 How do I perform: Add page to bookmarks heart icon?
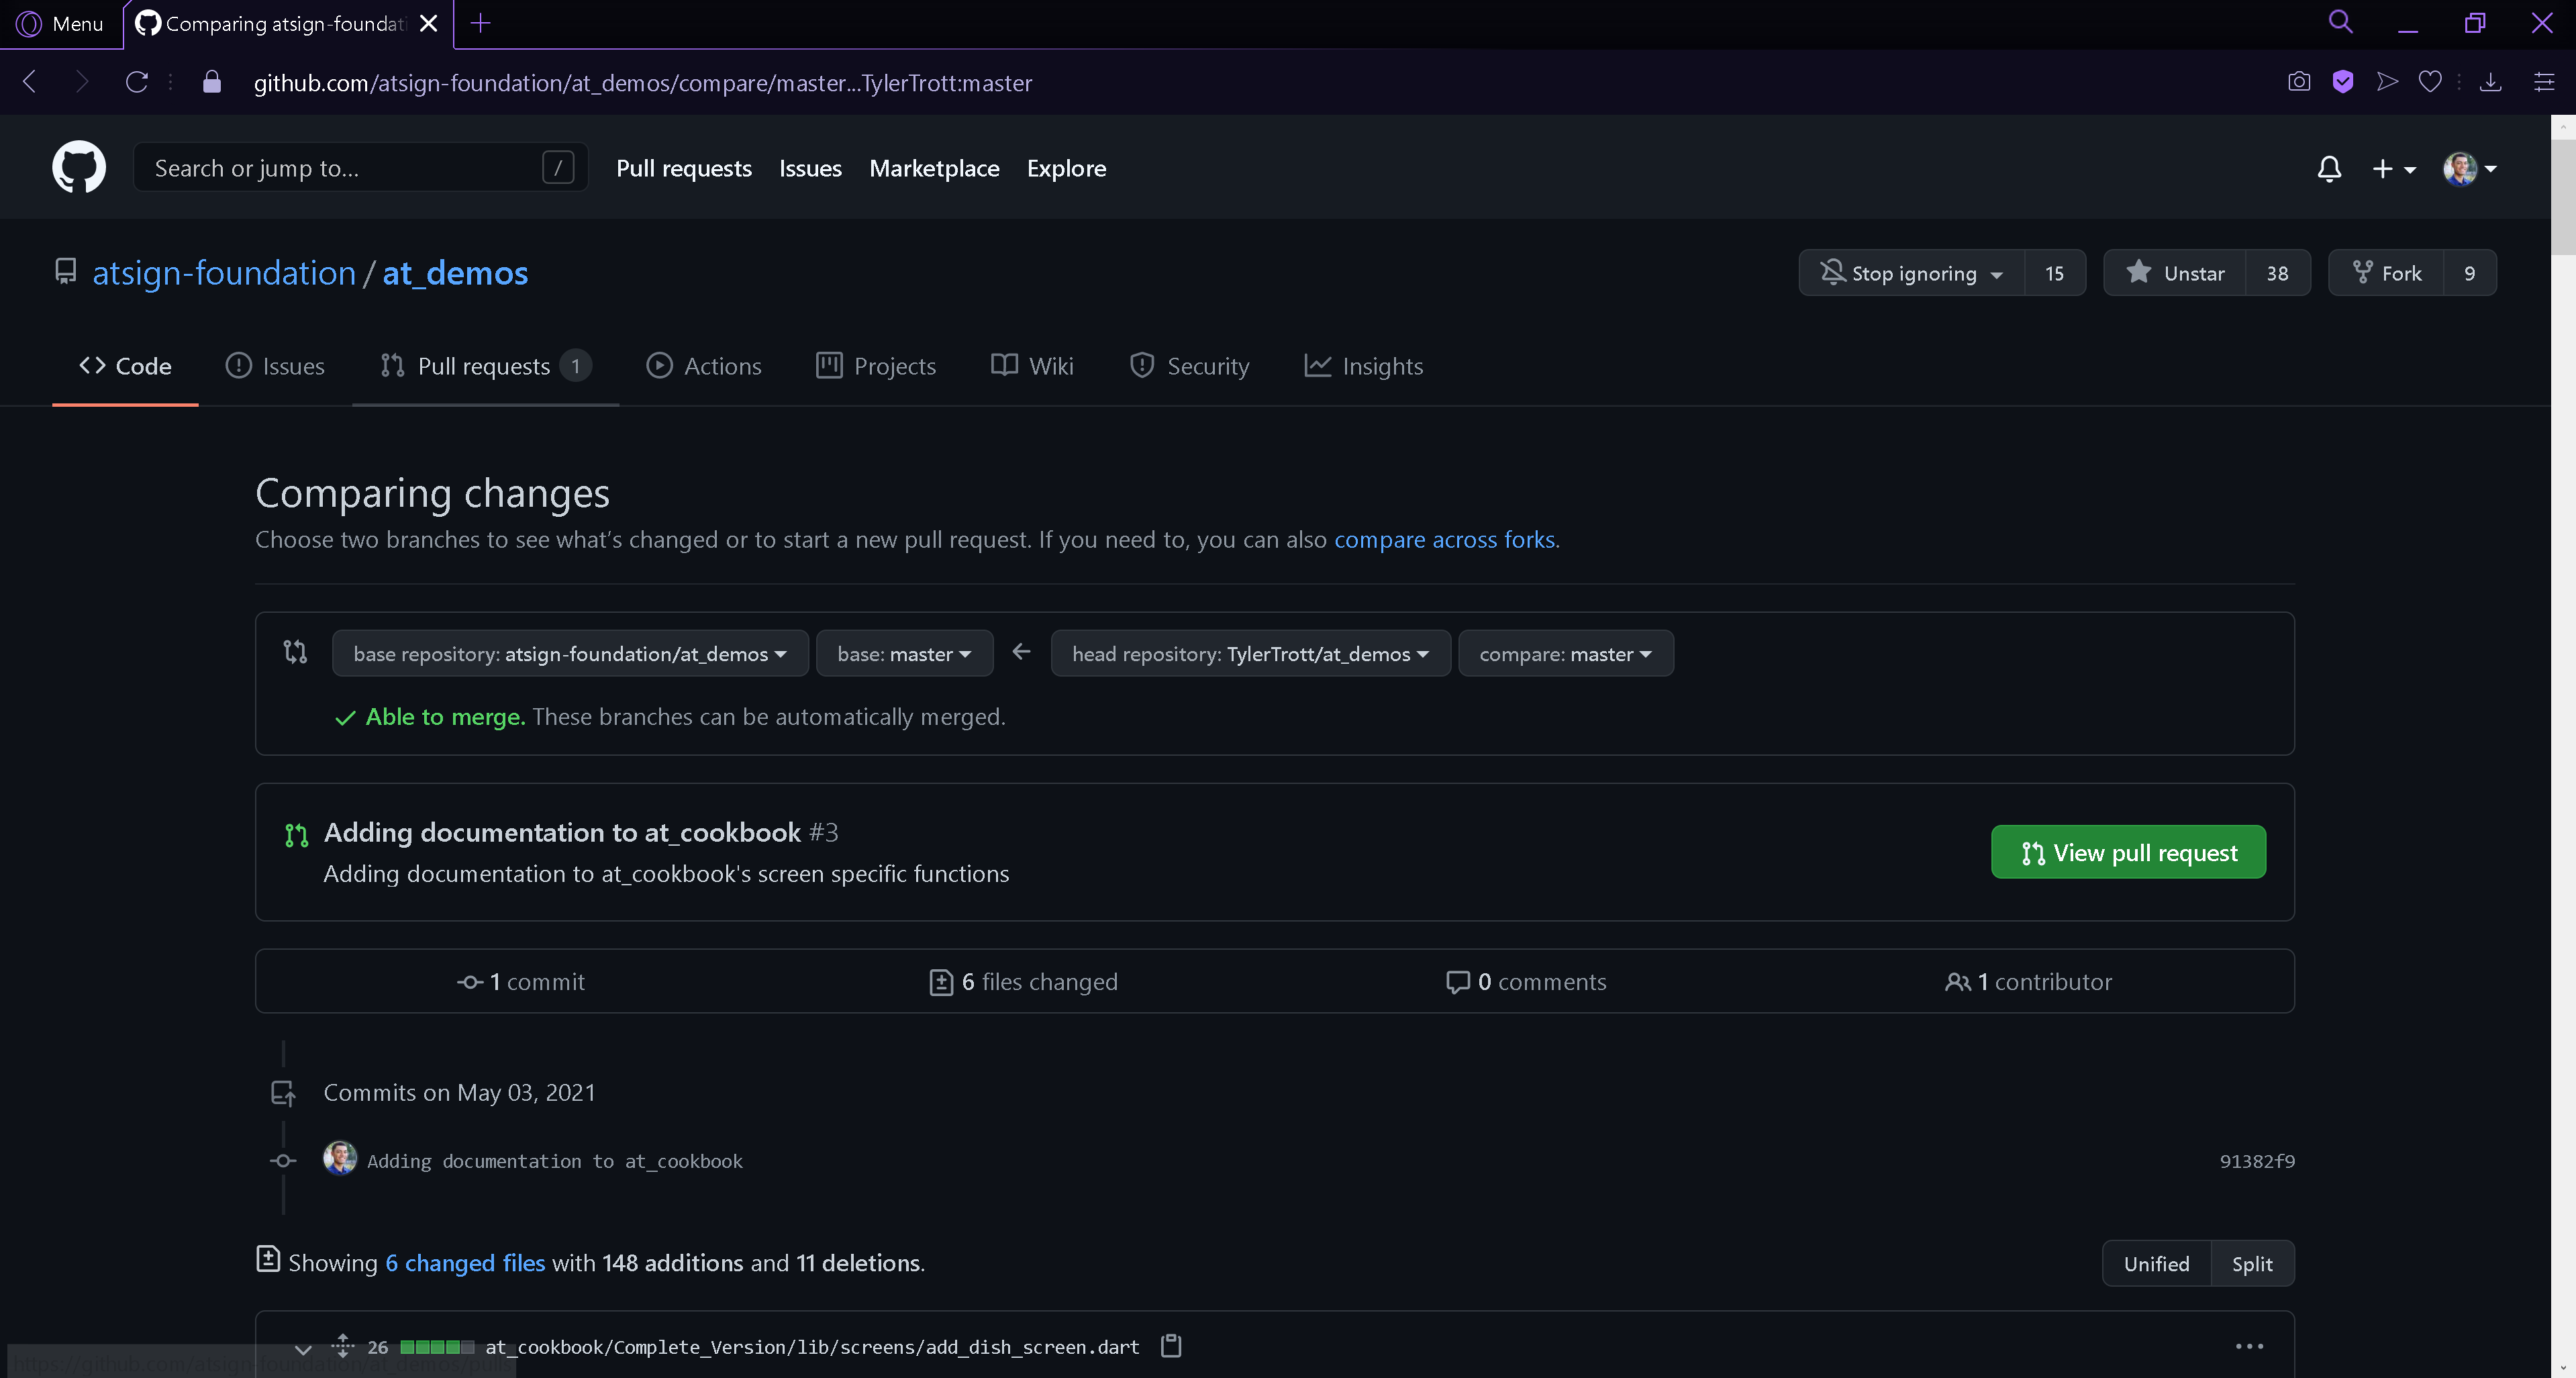2430,82
